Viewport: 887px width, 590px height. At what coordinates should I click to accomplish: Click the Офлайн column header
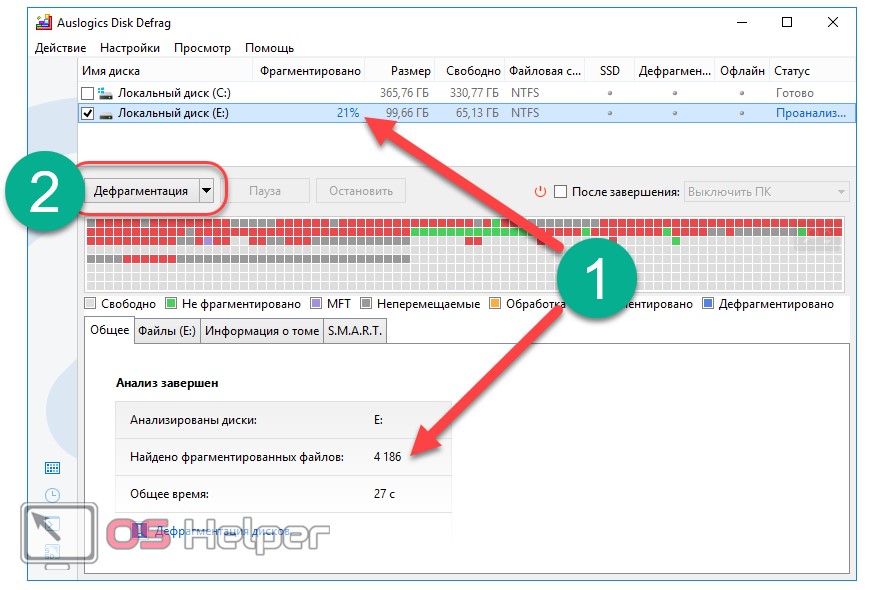click(x=742, y=71)
